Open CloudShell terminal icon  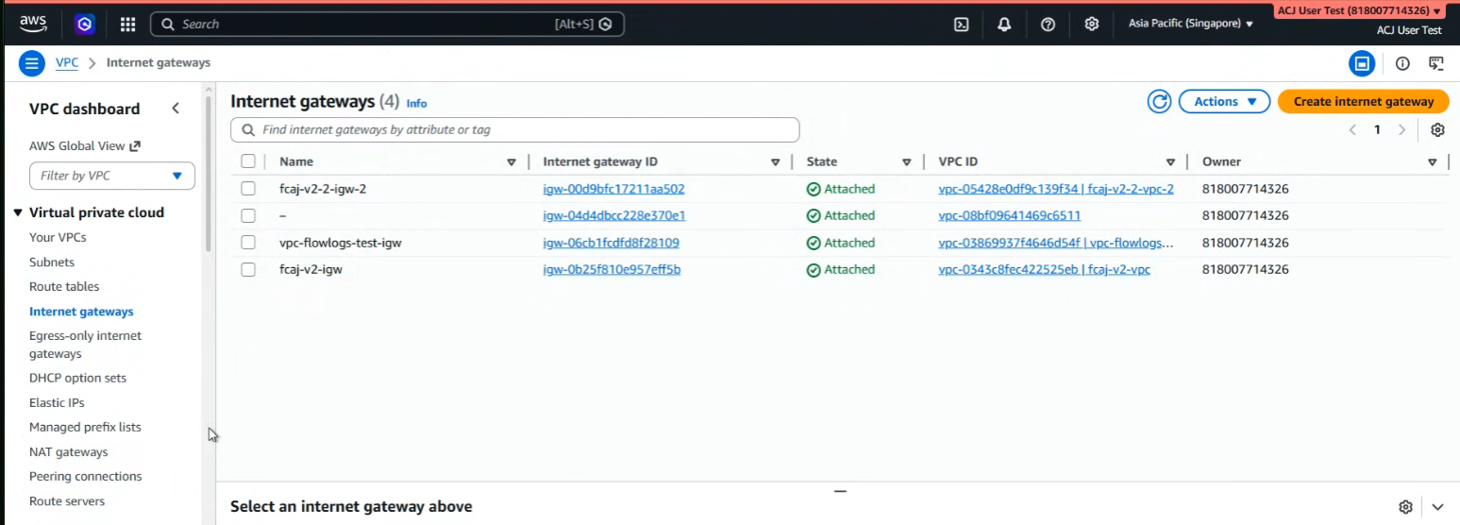tap(961, 24)
